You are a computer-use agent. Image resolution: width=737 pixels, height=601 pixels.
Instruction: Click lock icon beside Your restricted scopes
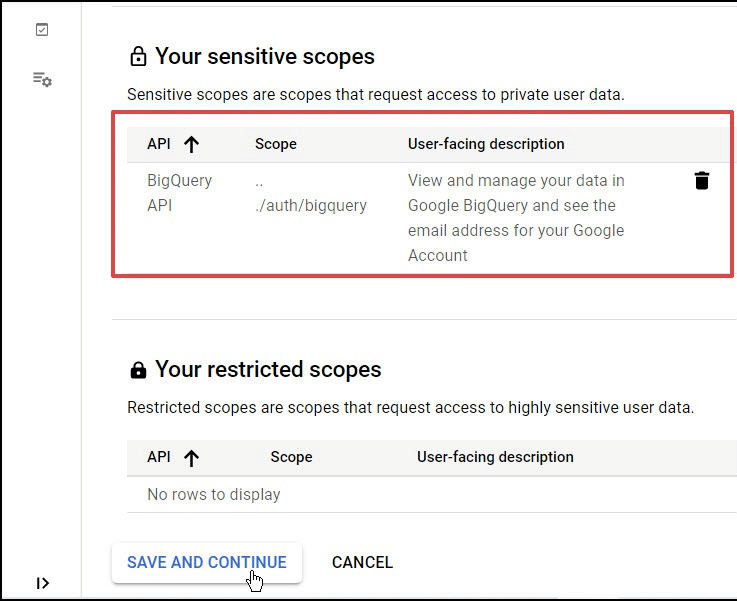coord(138,370)
